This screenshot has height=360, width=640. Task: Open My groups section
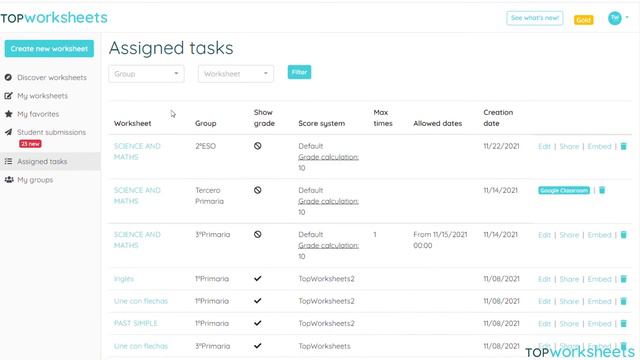click(x=35, y=180)
